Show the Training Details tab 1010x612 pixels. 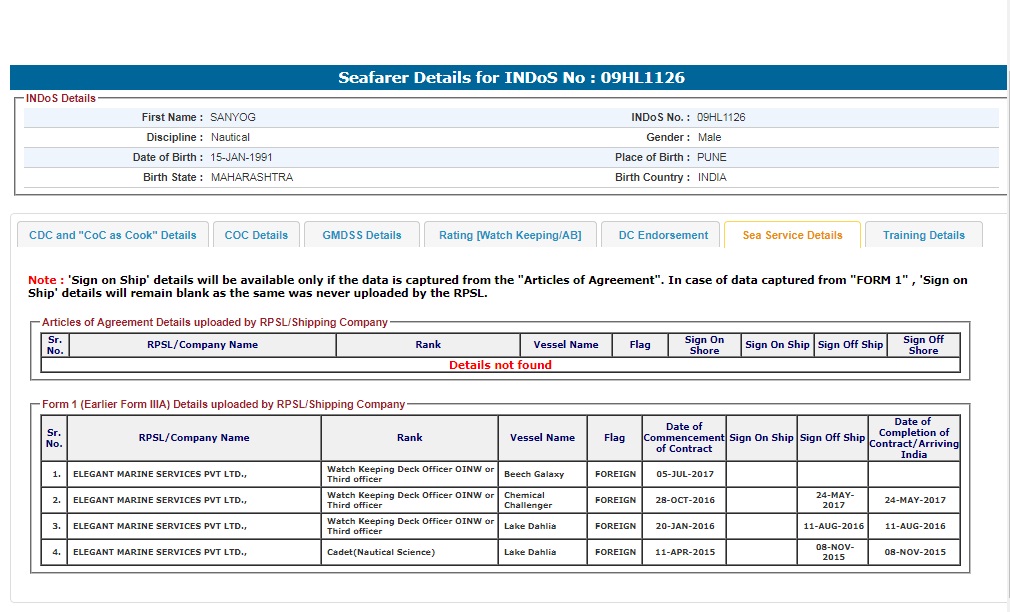(923, 235)
